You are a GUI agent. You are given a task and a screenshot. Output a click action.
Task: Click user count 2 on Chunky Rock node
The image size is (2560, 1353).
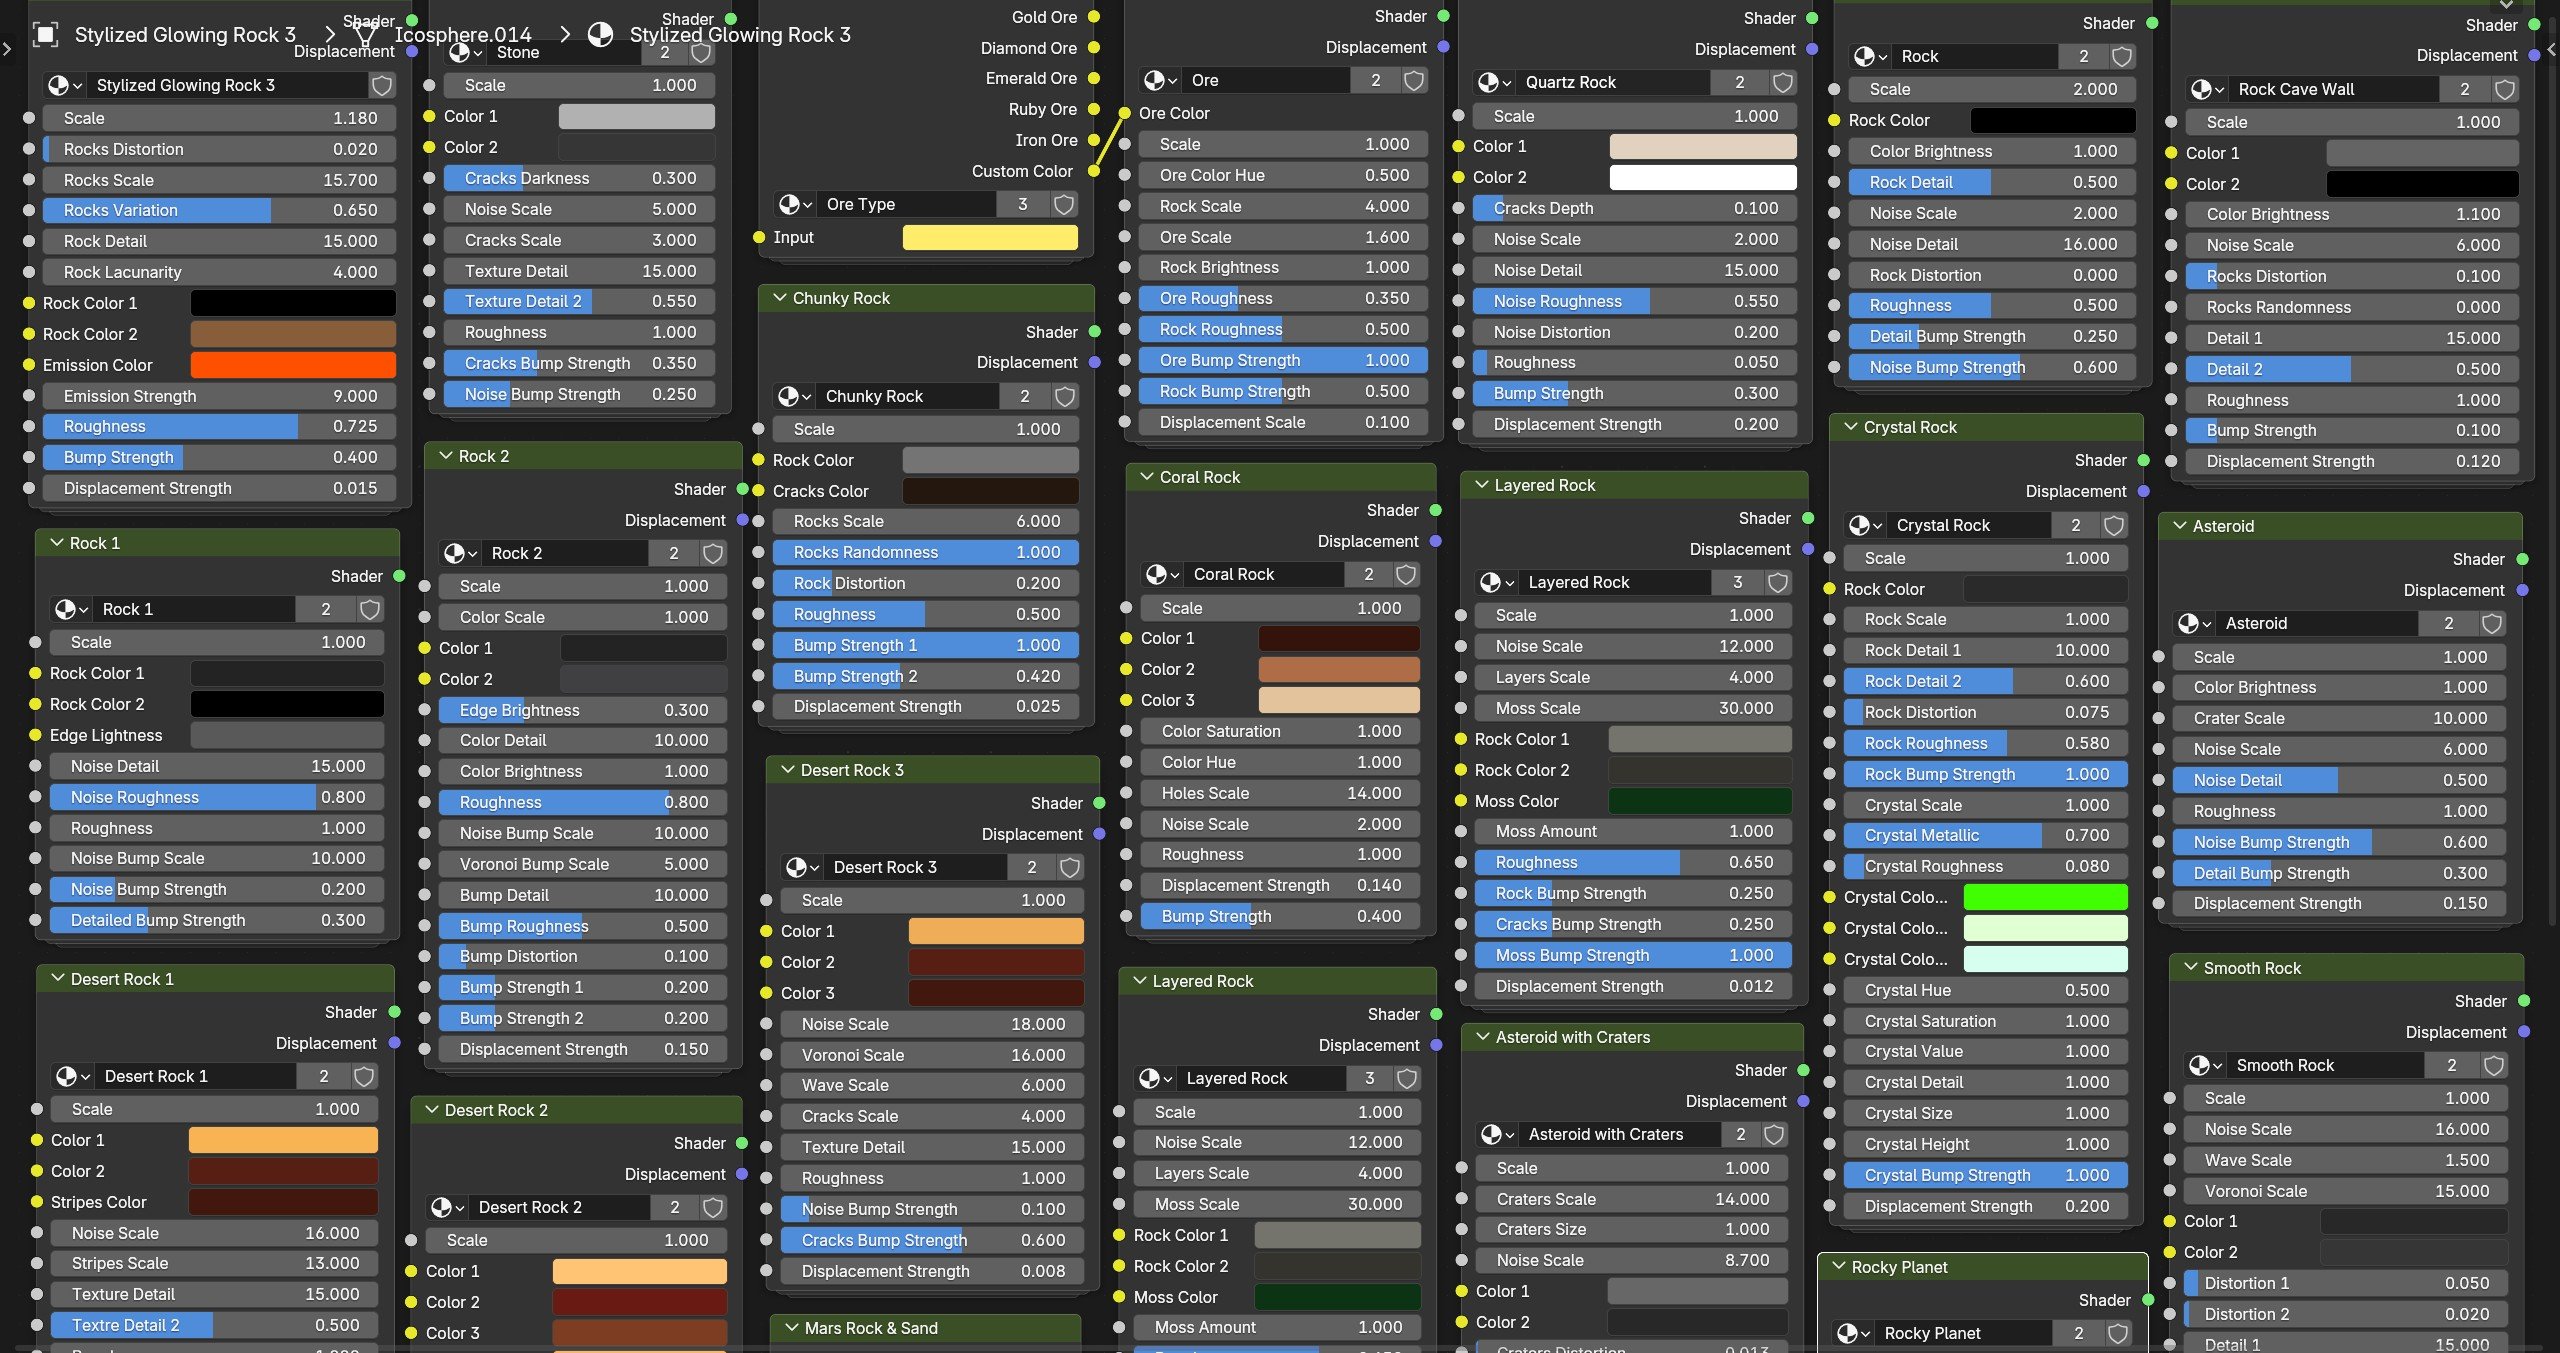[1025, 396]
